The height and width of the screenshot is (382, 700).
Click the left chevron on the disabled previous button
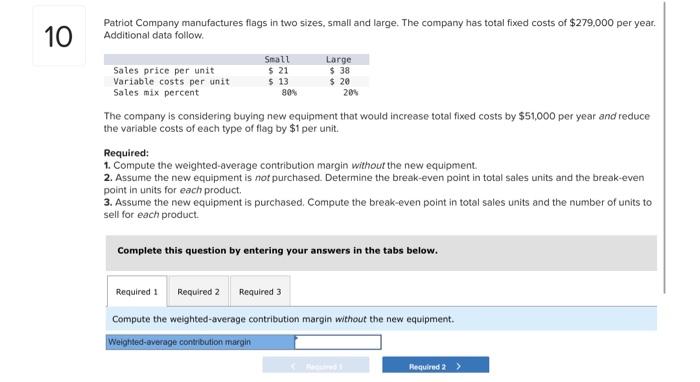click(293, 366)
